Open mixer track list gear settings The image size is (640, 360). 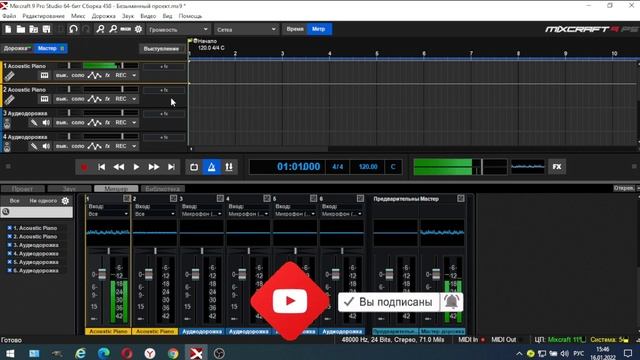65,201
